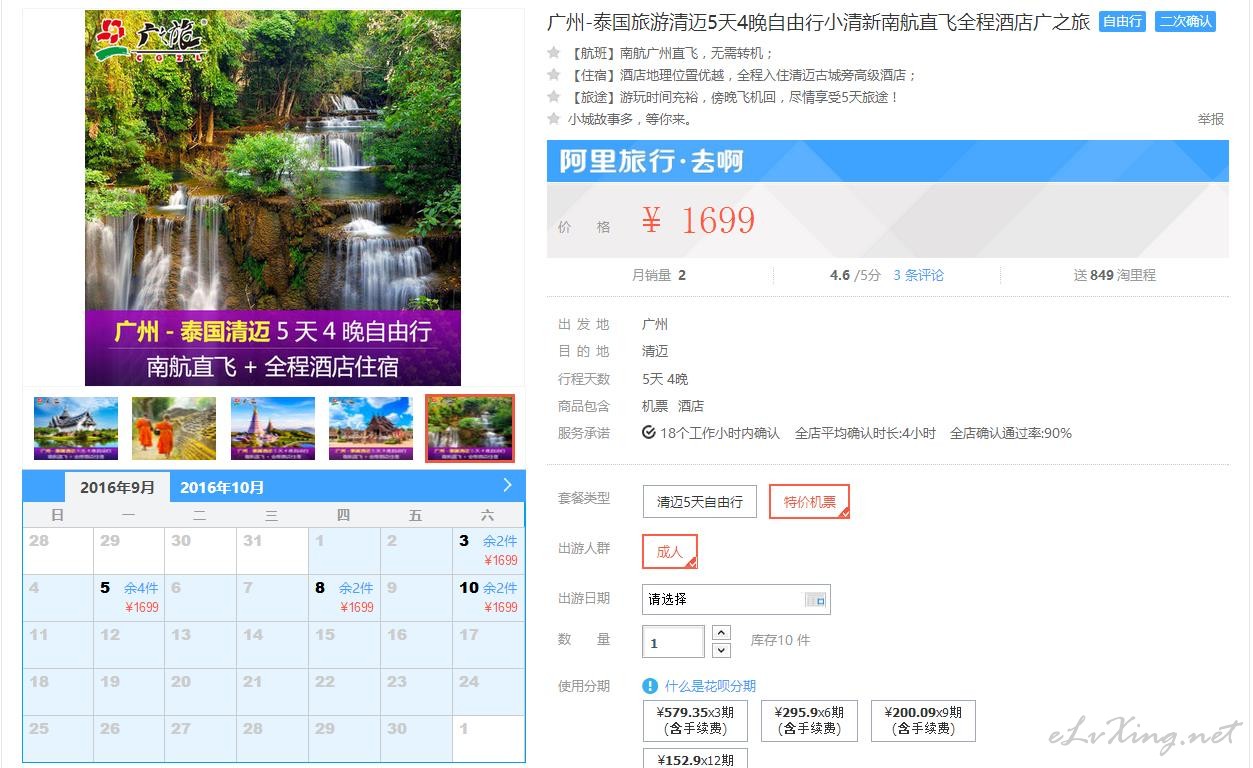Image resolution: width=1253 pixels, height=768 pixels.
Task: Pick September 3 with 余2件 in calendar
Action: tap(488, 550)
